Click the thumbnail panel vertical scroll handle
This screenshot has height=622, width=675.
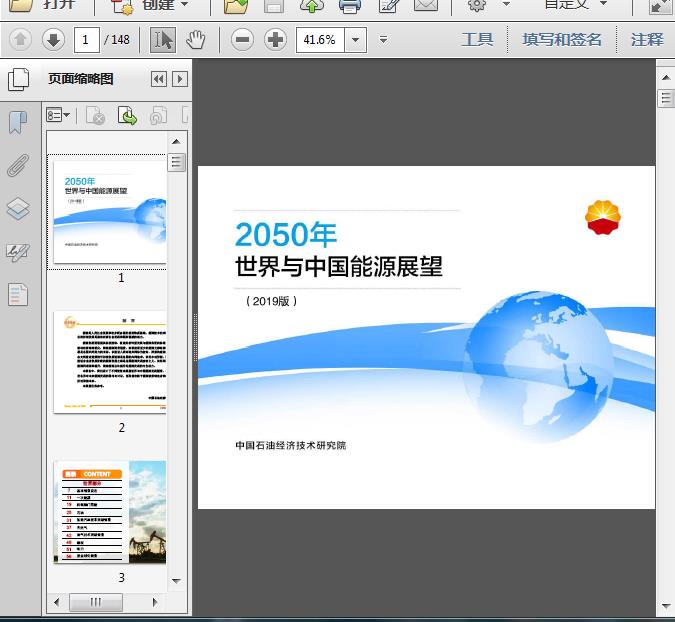coord(176,162)
